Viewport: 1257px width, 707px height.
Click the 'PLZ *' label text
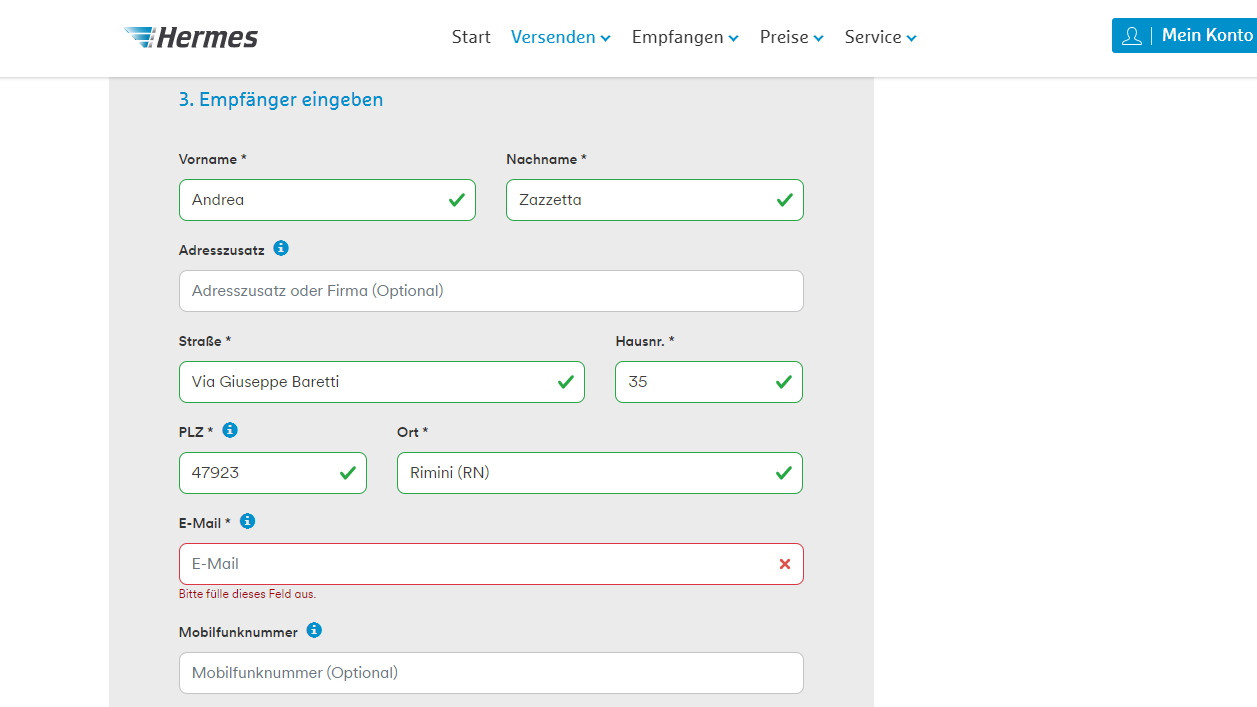pos(196,432)
